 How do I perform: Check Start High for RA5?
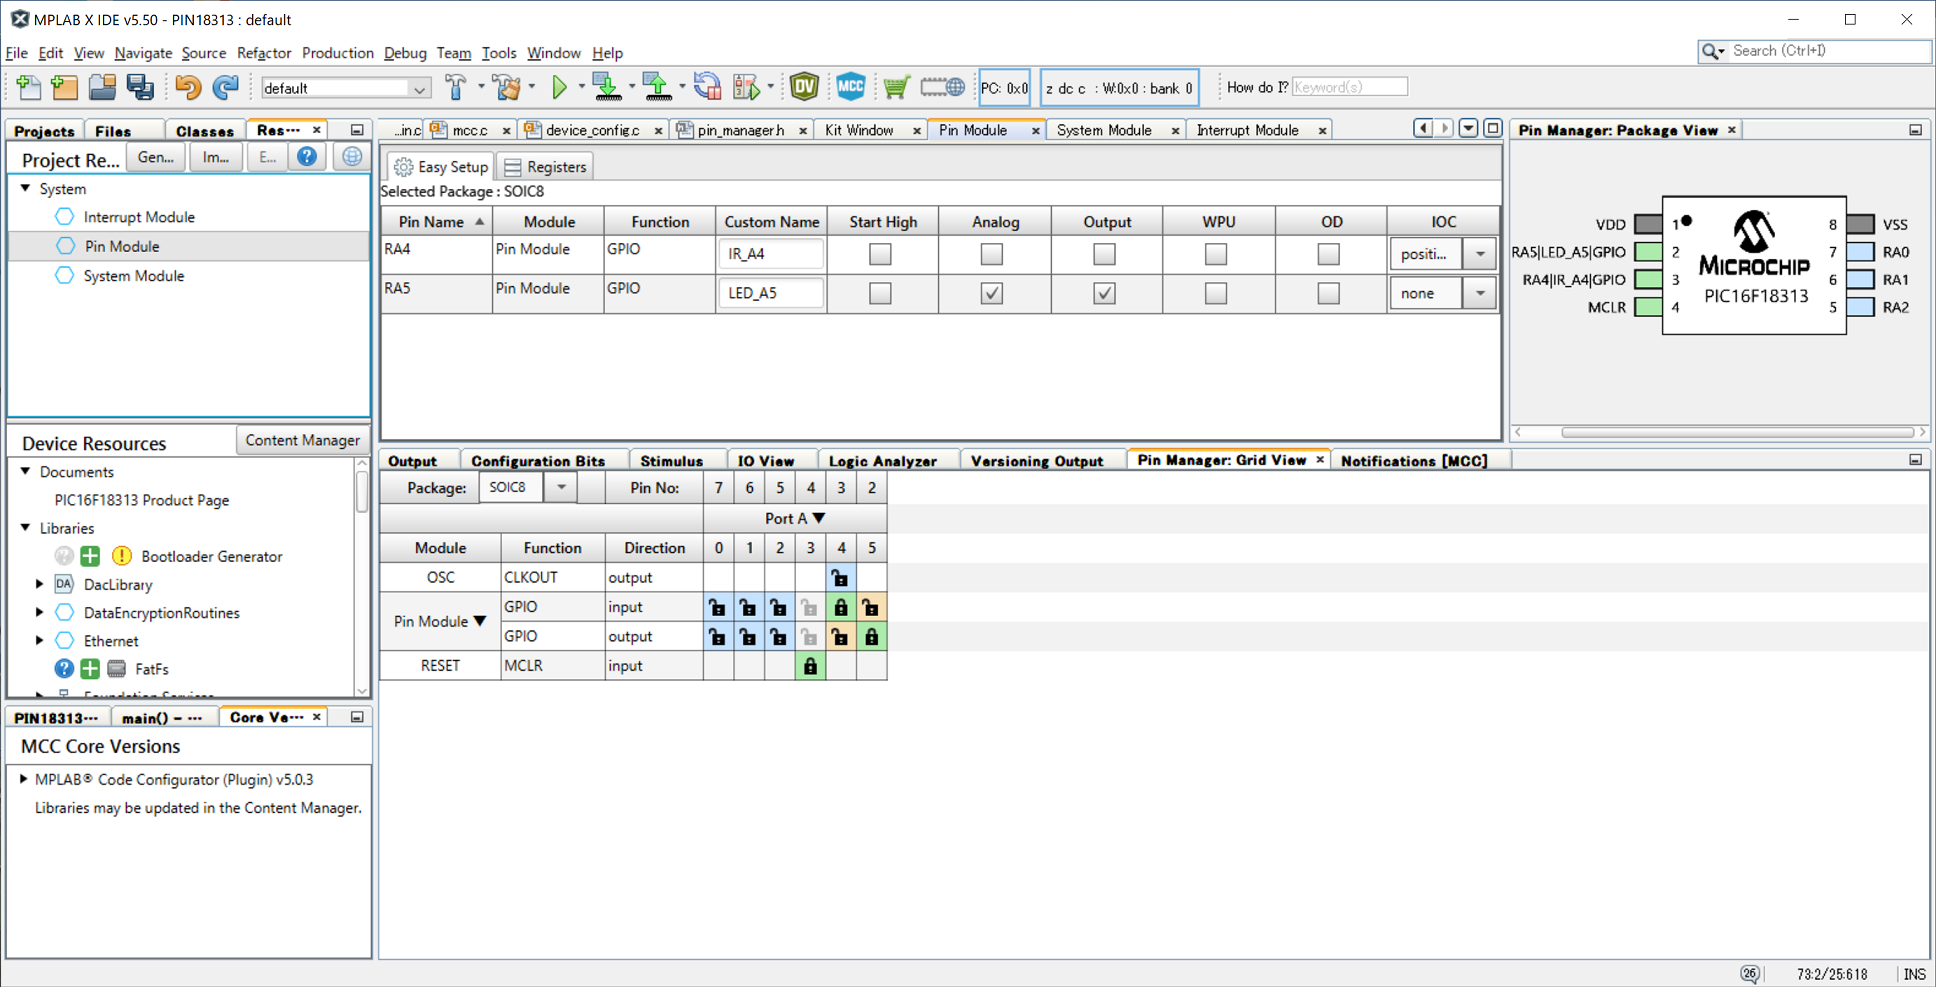(x=880, y=293)
